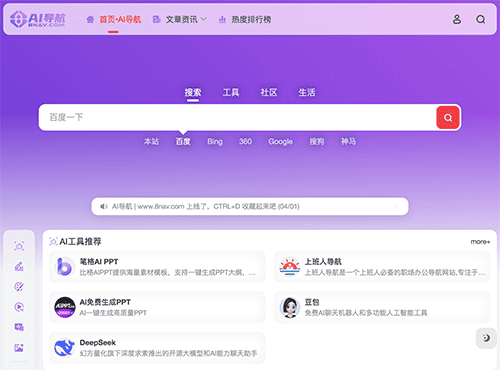Select 本站 as the search engine

pos(151,142)
